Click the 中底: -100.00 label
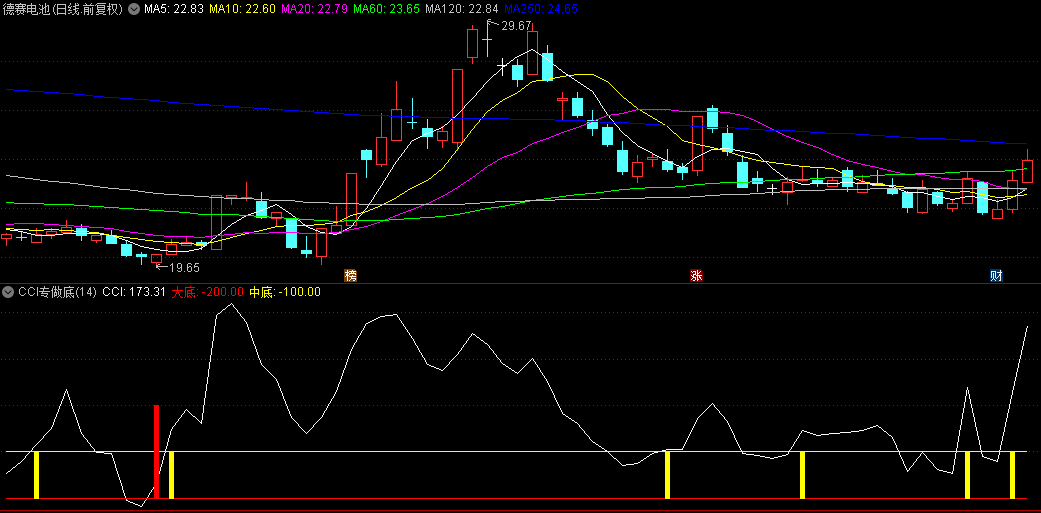The image size is (1041, 513). (x=285, y=291)
